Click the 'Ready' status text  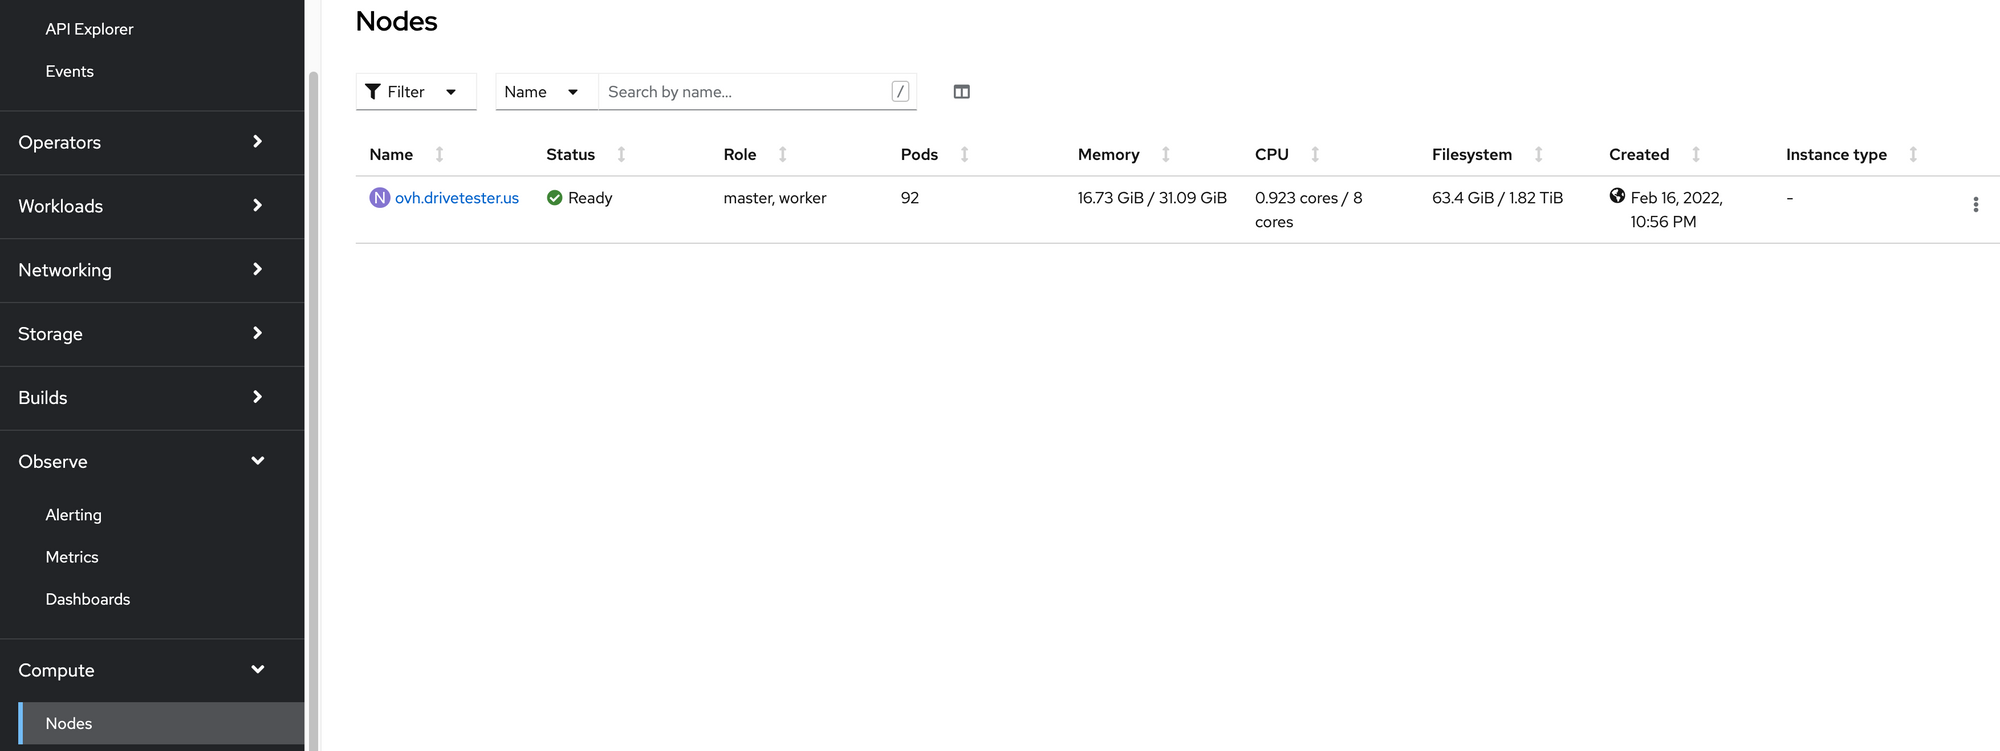click(590, 198)
